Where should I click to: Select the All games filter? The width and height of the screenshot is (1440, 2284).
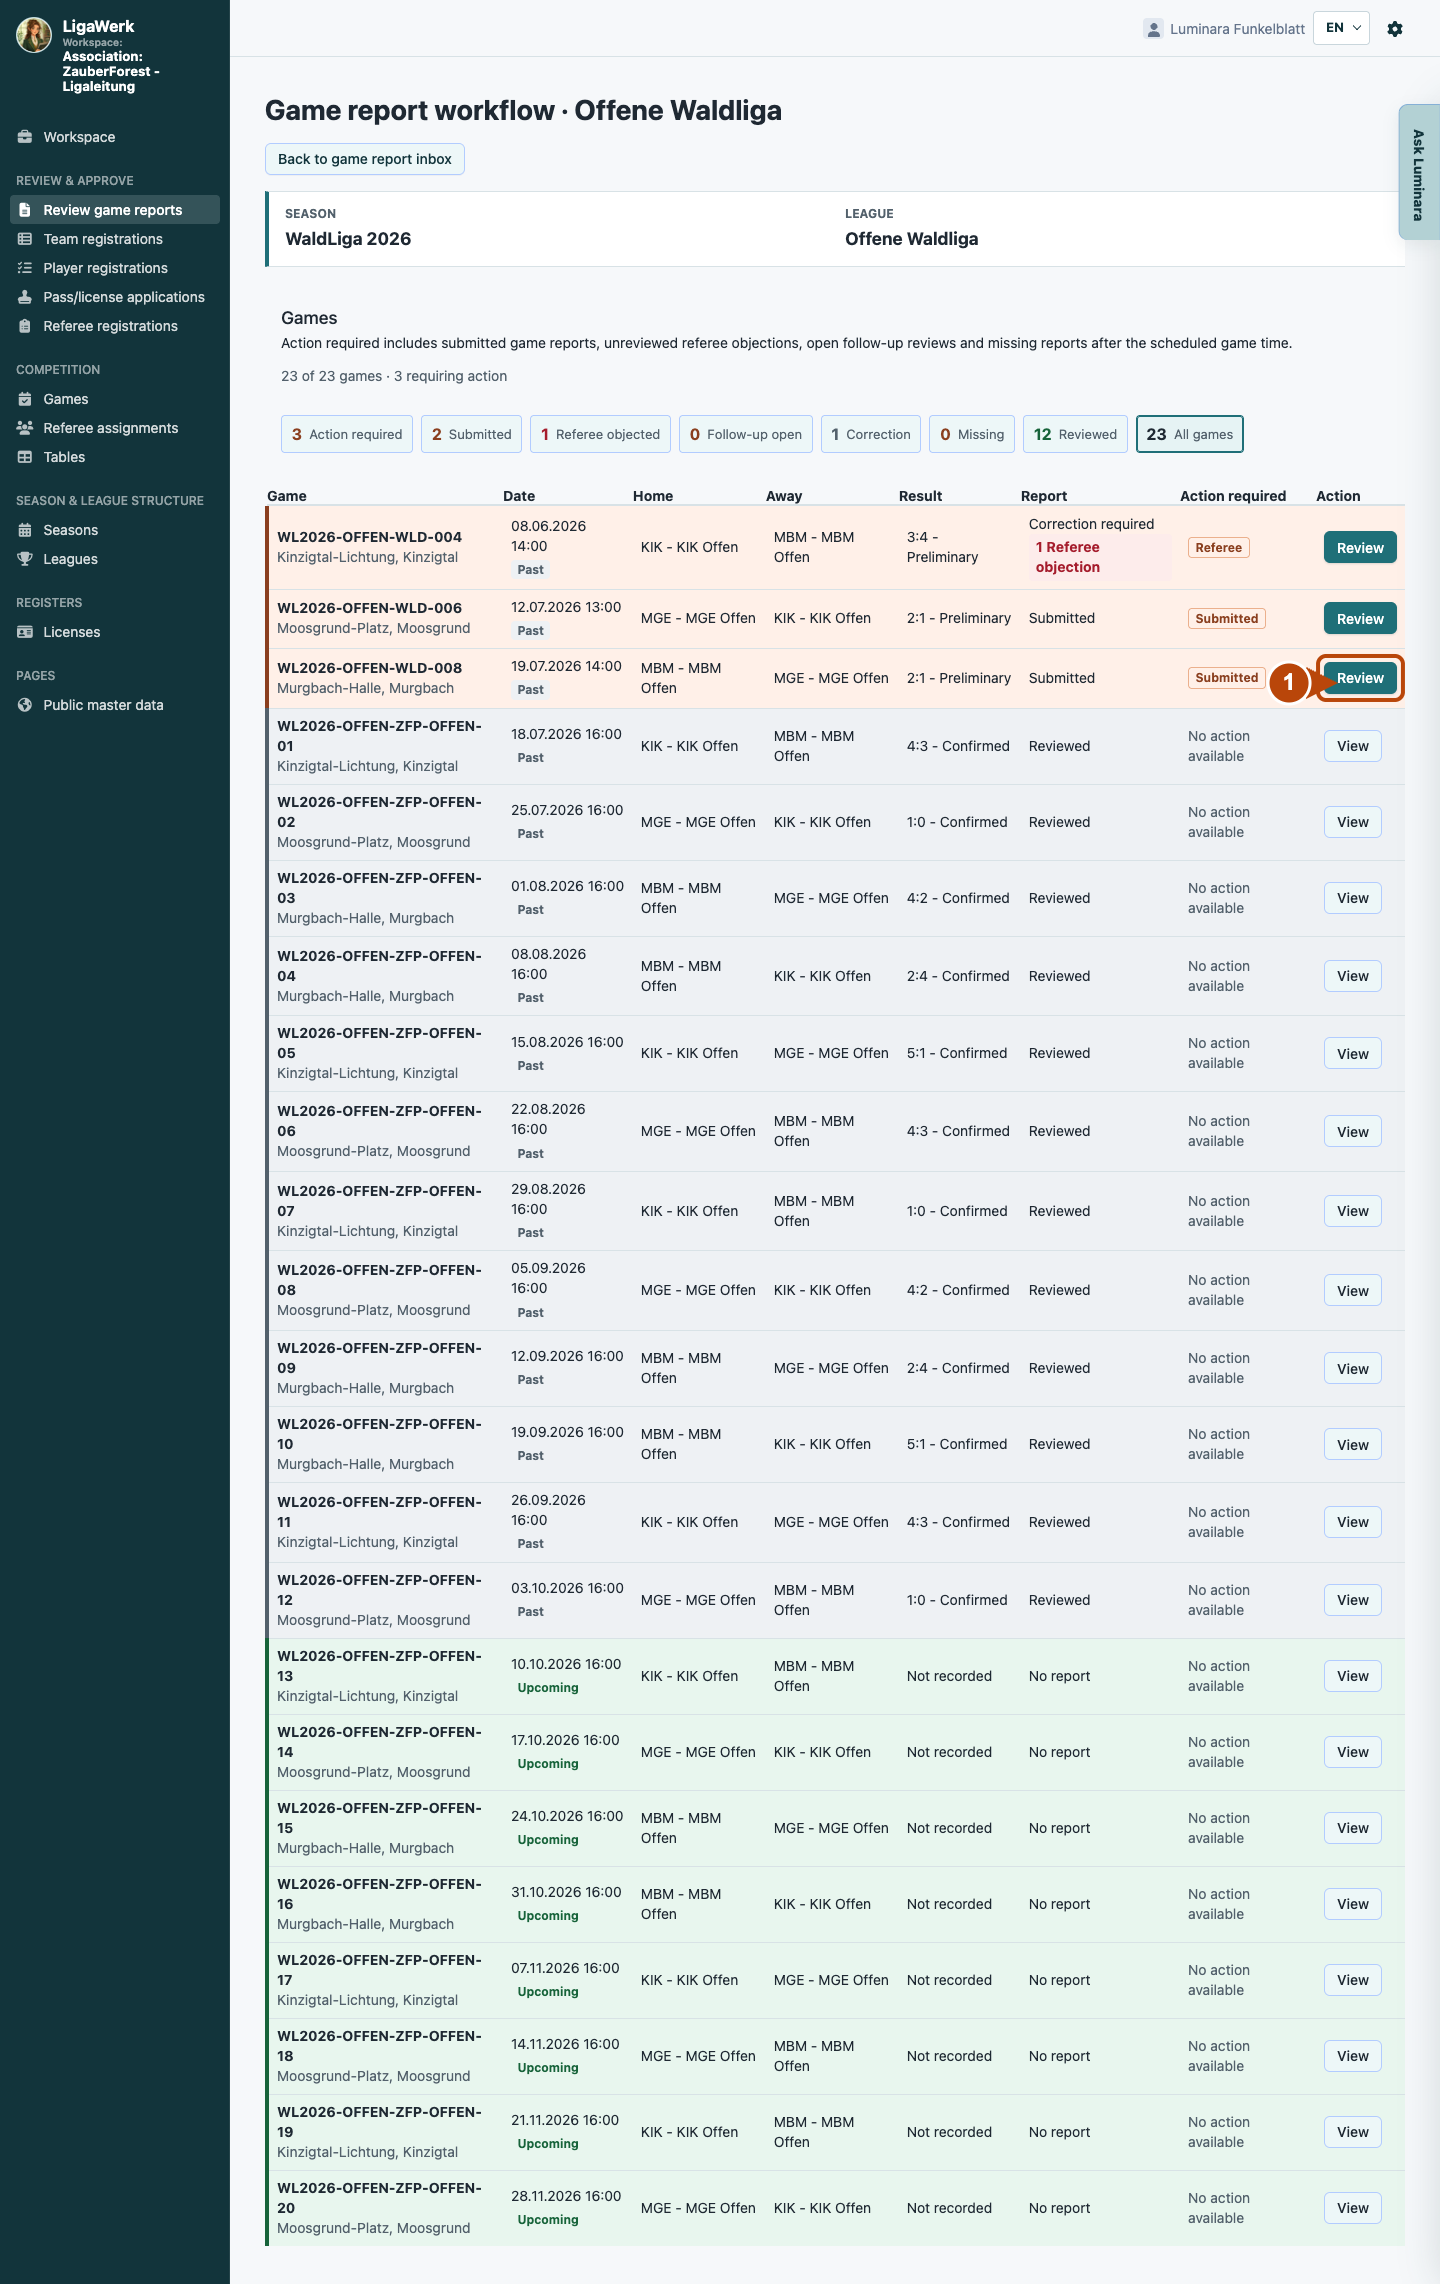1190,434
